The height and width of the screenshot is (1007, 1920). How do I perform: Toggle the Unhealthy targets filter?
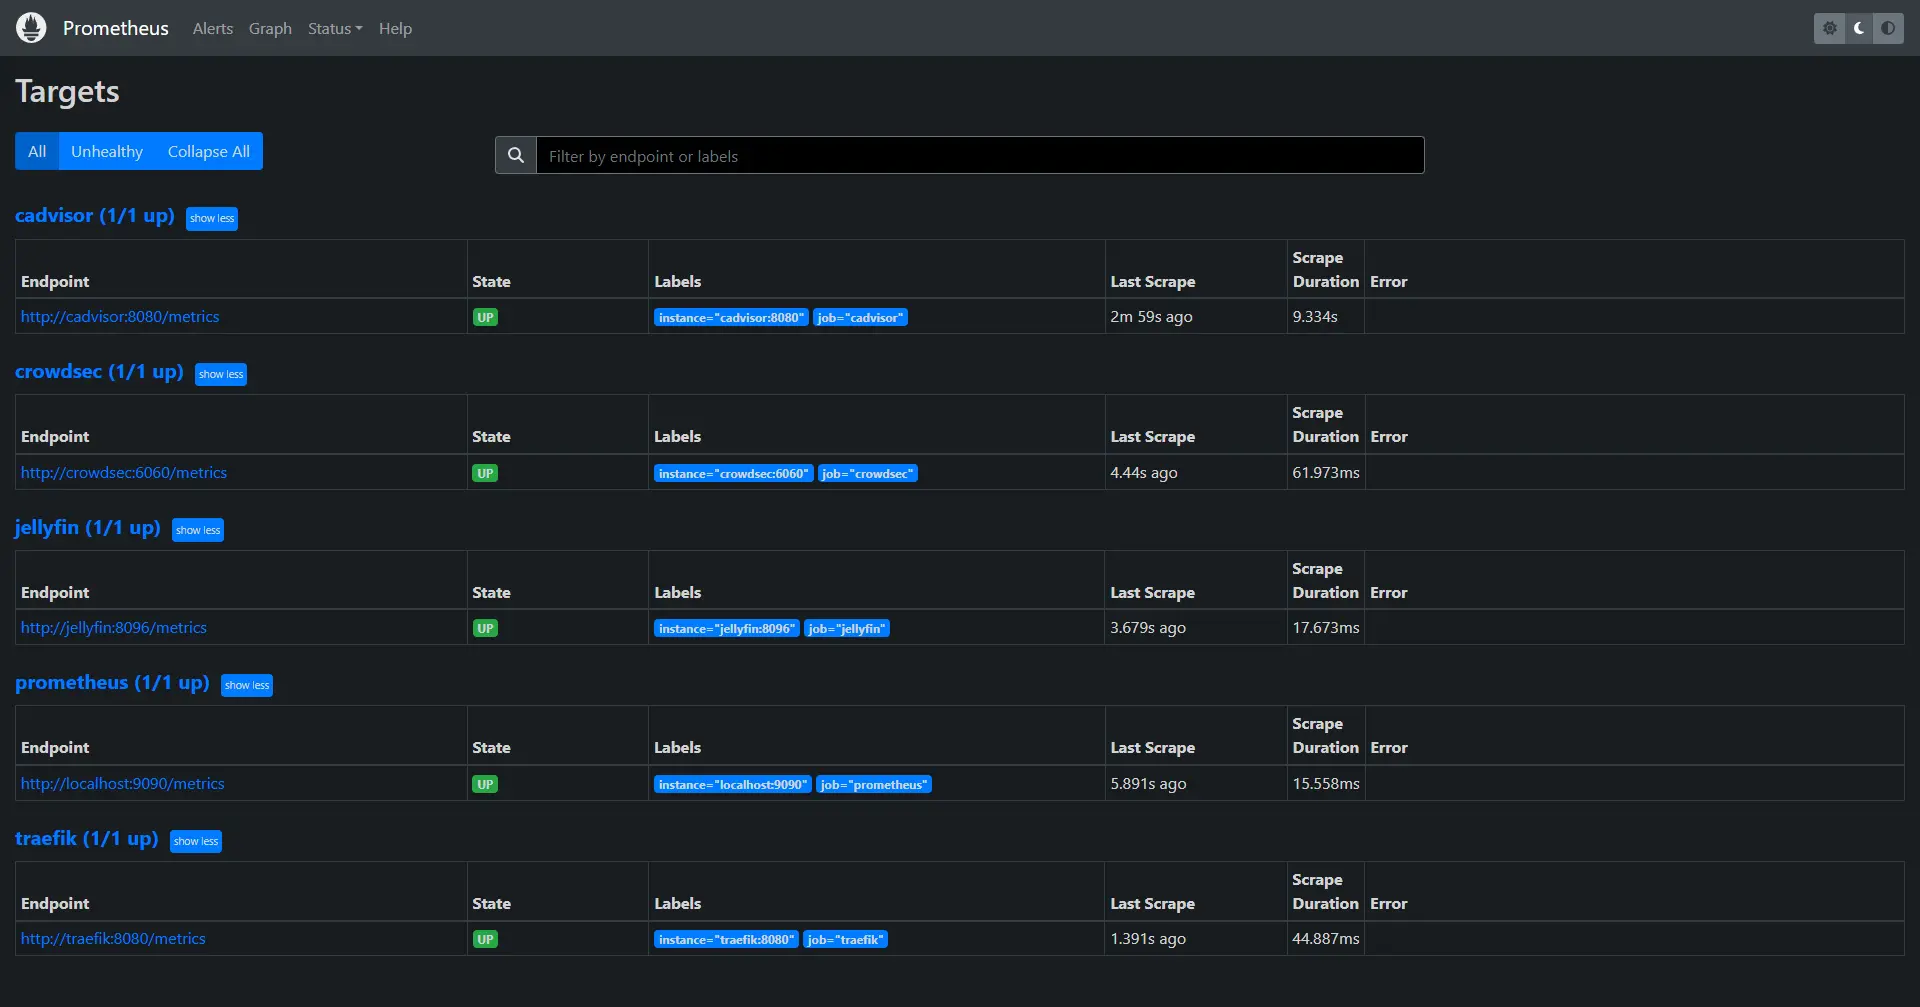click(107, 151)
